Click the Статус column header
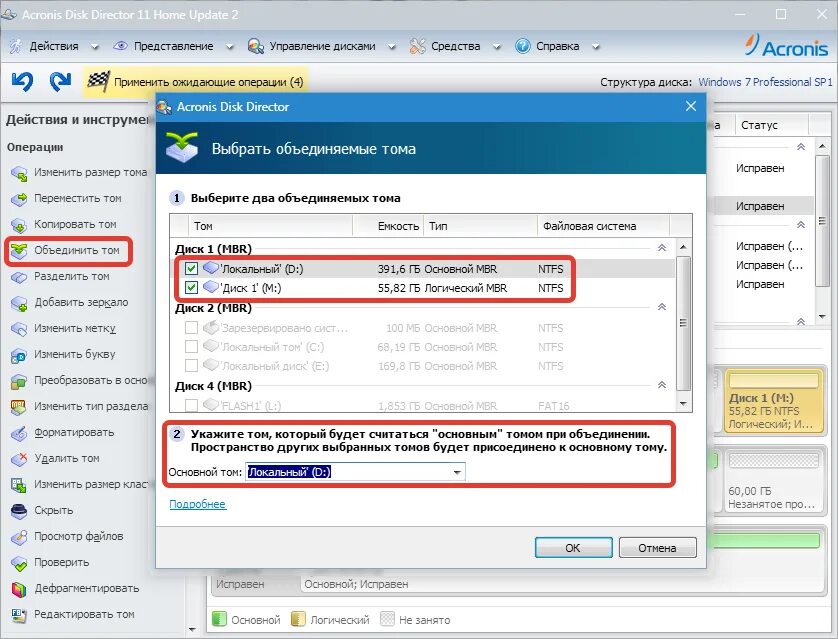This screenshot has width=838, height=639. [772, 125]
